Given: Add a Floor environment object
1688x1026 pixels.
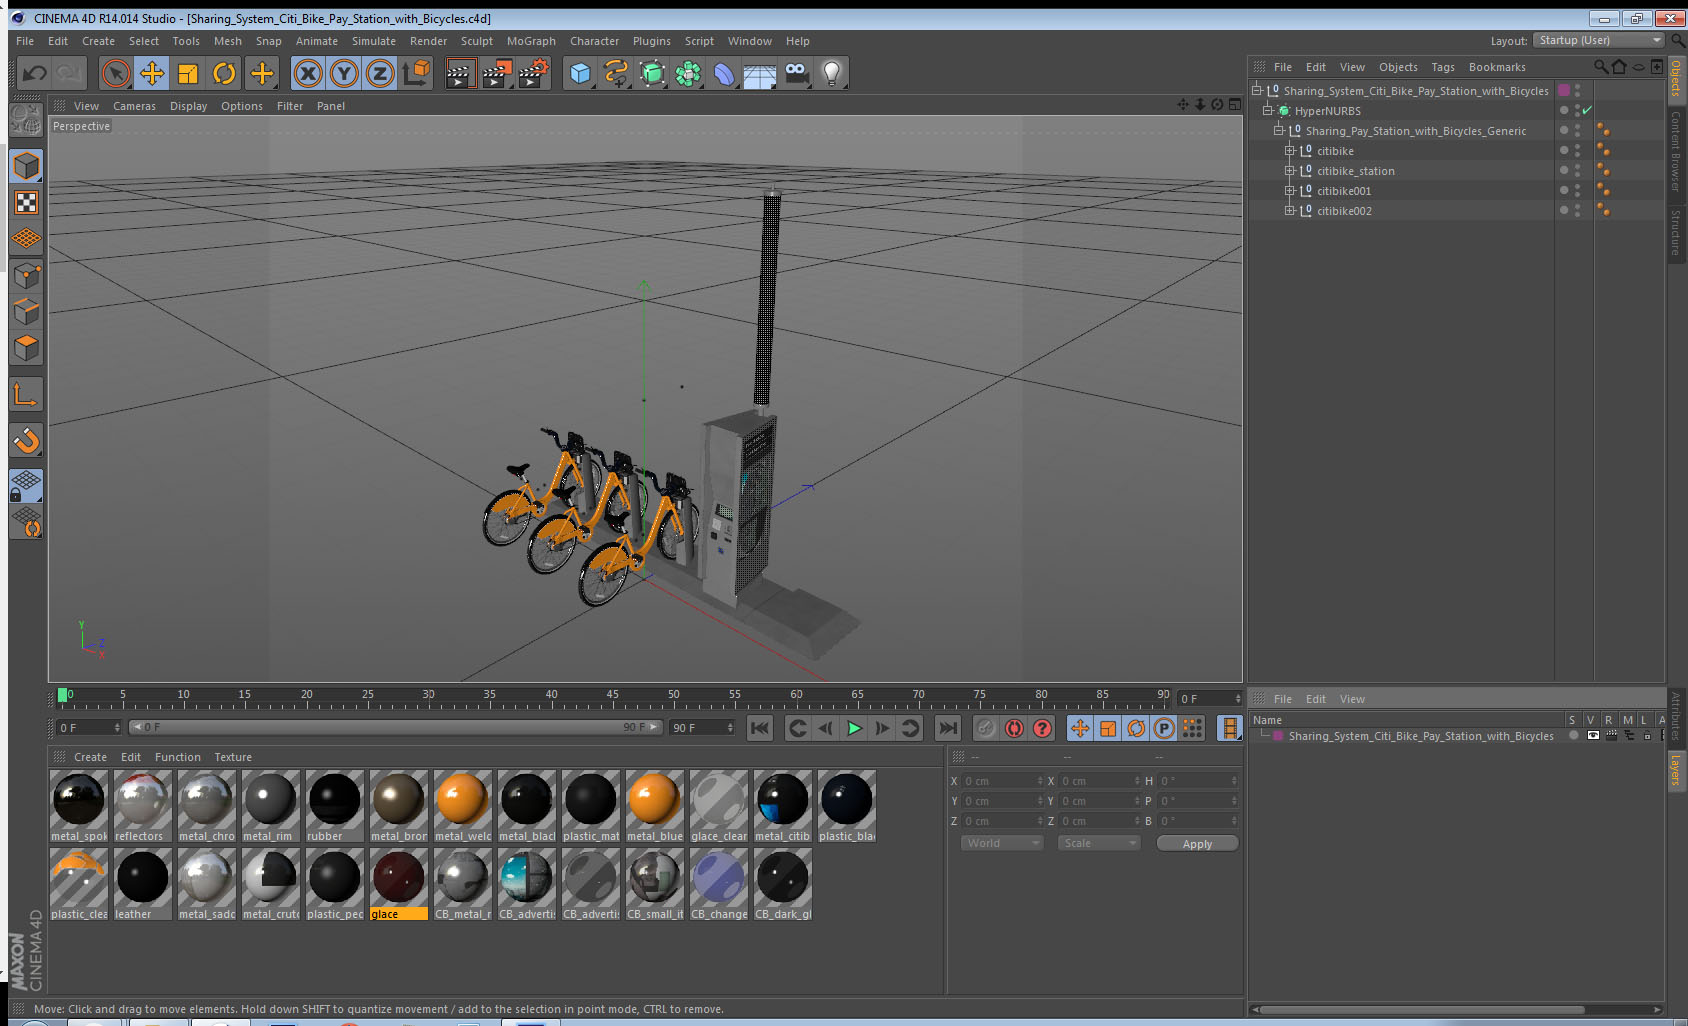Looking at the screenshot, I should tap(760, 73).
